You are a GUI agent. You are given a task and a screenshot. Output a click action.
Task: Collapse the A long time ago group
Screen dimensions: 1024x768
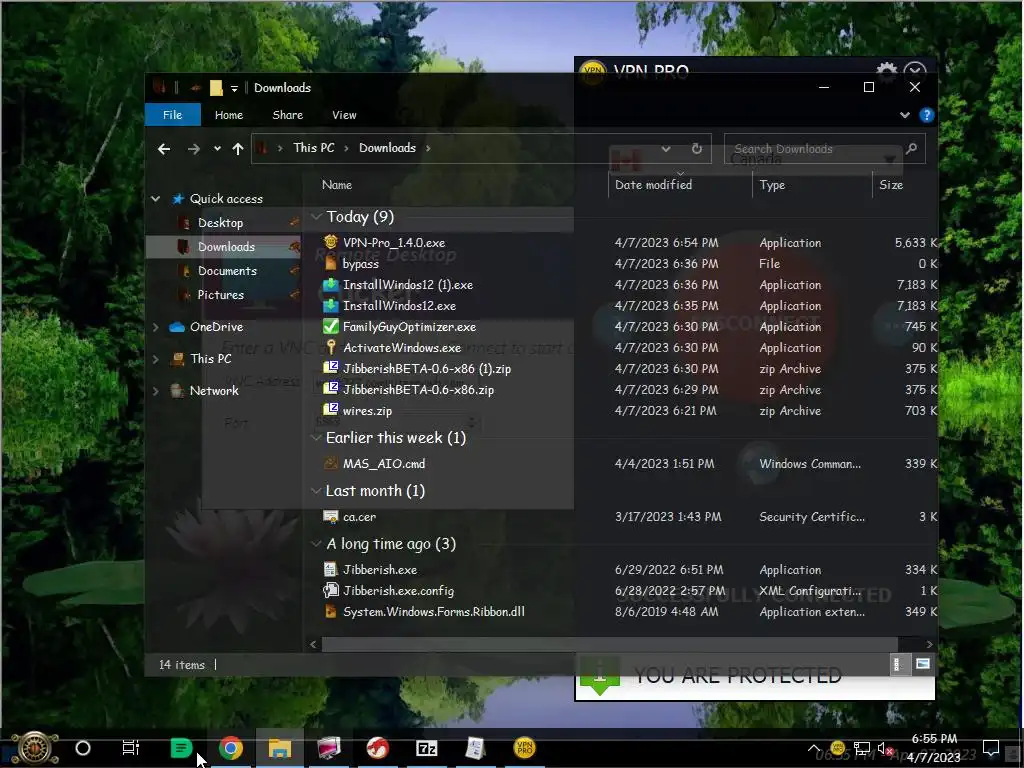316,543
